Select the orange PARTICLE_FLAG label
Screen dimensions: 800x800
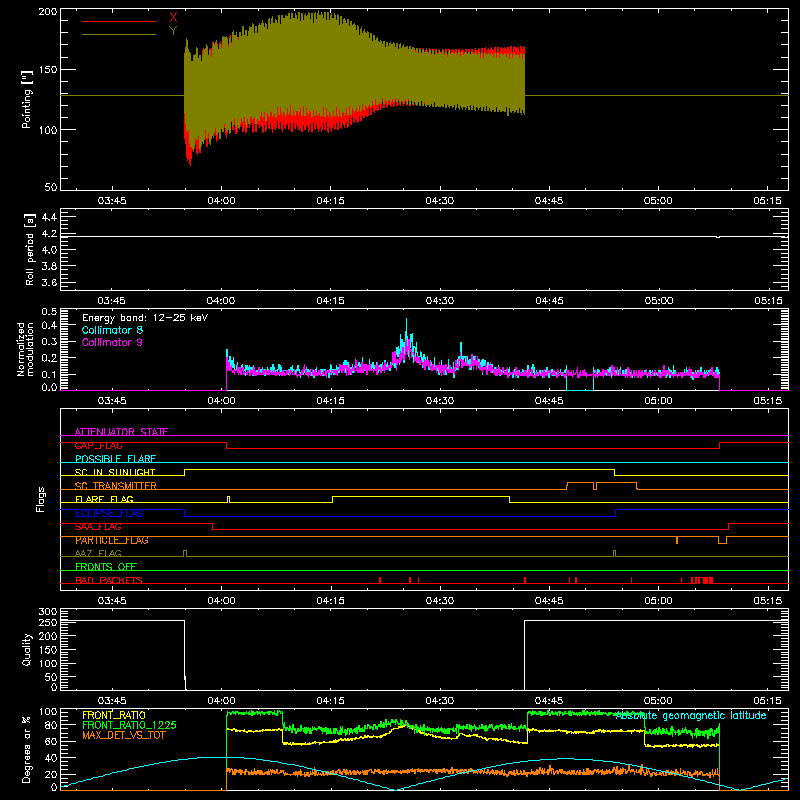(x=112, y=540)
